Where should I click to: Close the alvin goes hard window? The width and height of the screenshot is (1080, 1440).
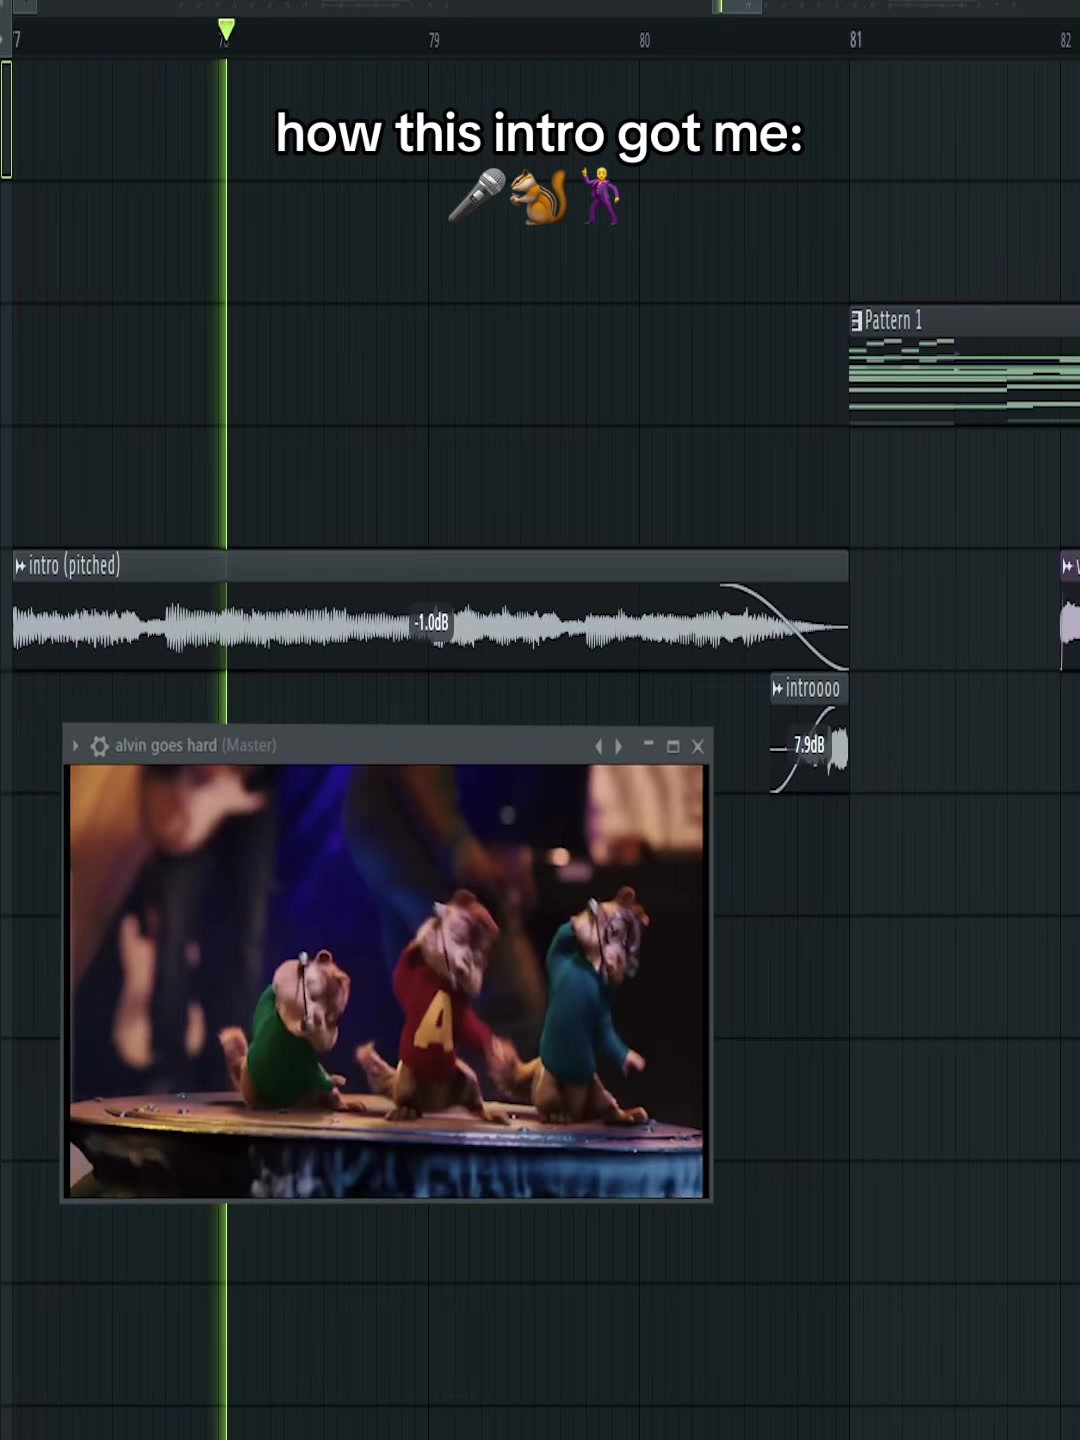point(698,746)
